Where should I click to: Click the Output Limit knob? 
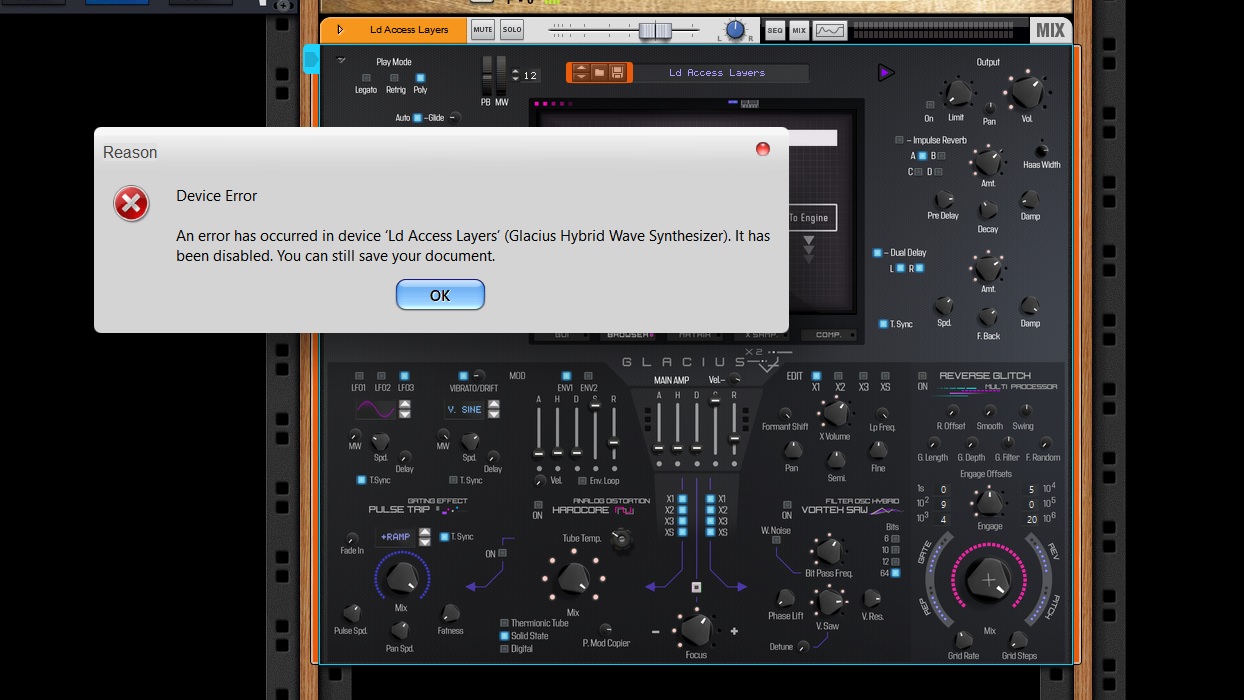(957, 93)
